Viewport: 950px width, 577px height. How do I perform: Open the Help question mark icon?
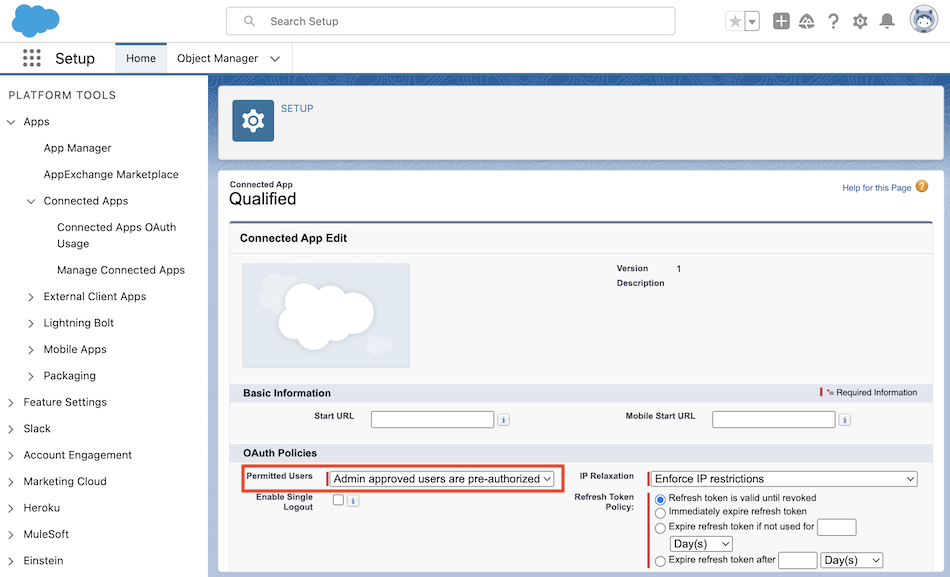coord(834,21)
